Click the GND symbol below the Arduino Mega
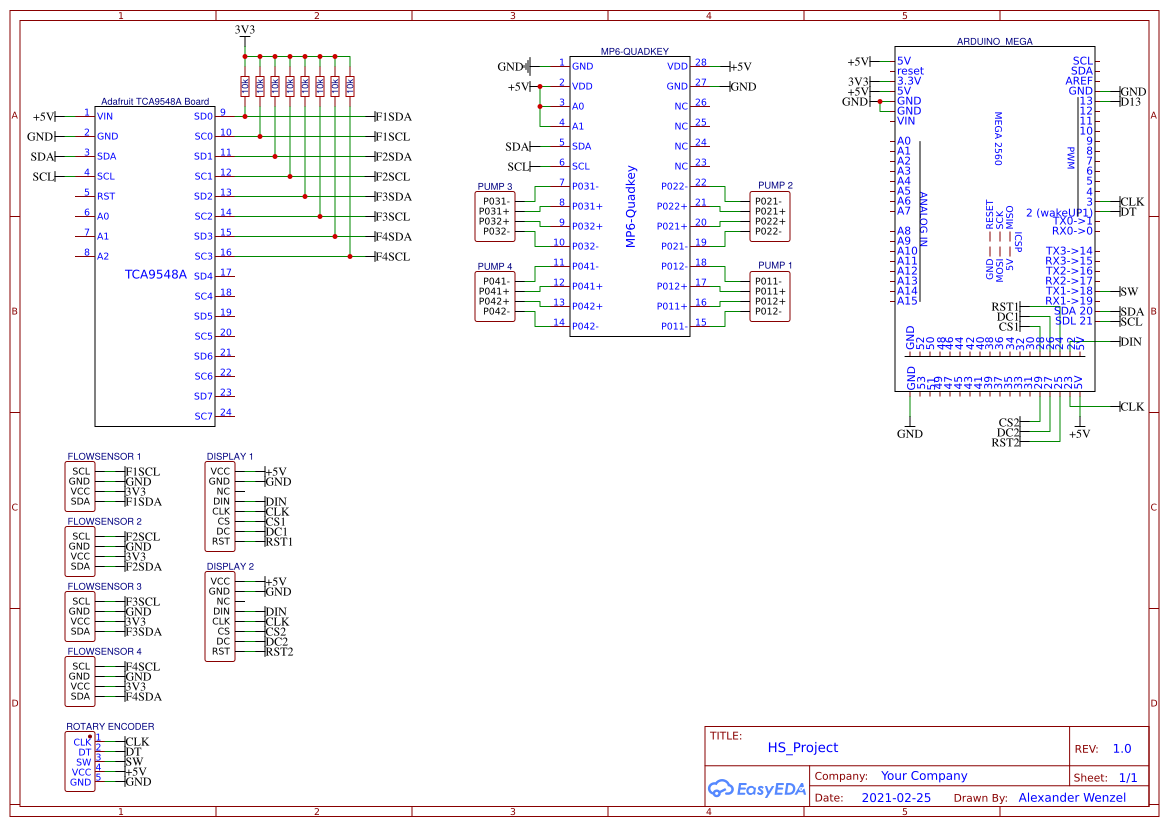Viewport: 1169px width, 827px height. pyautogui.click(x=909, y=433)
